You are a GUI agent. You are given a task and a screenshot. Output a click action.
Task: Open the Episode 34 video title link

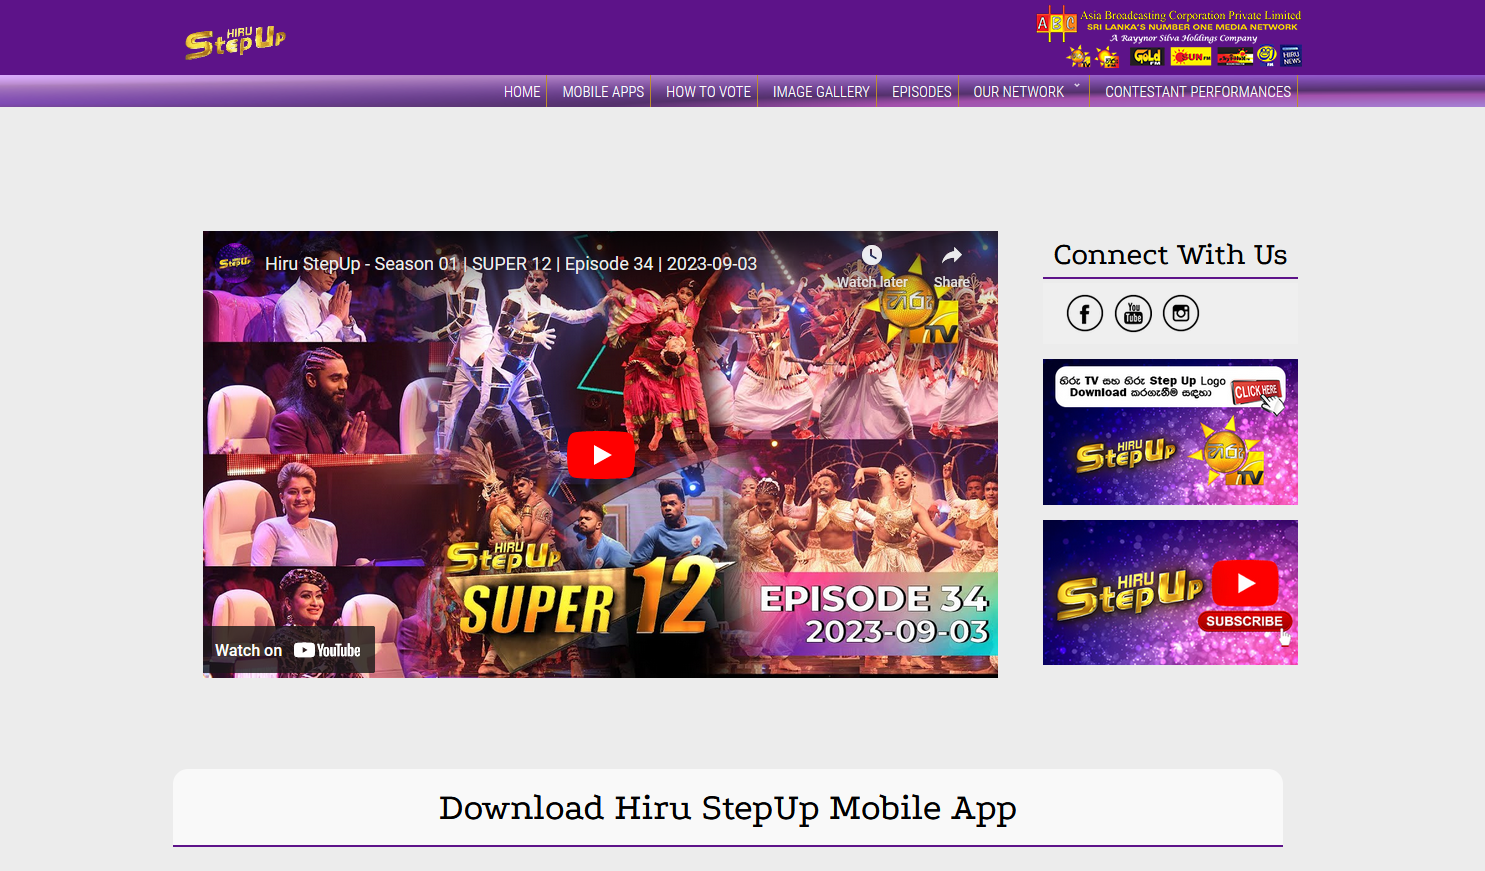click(510, 264)
